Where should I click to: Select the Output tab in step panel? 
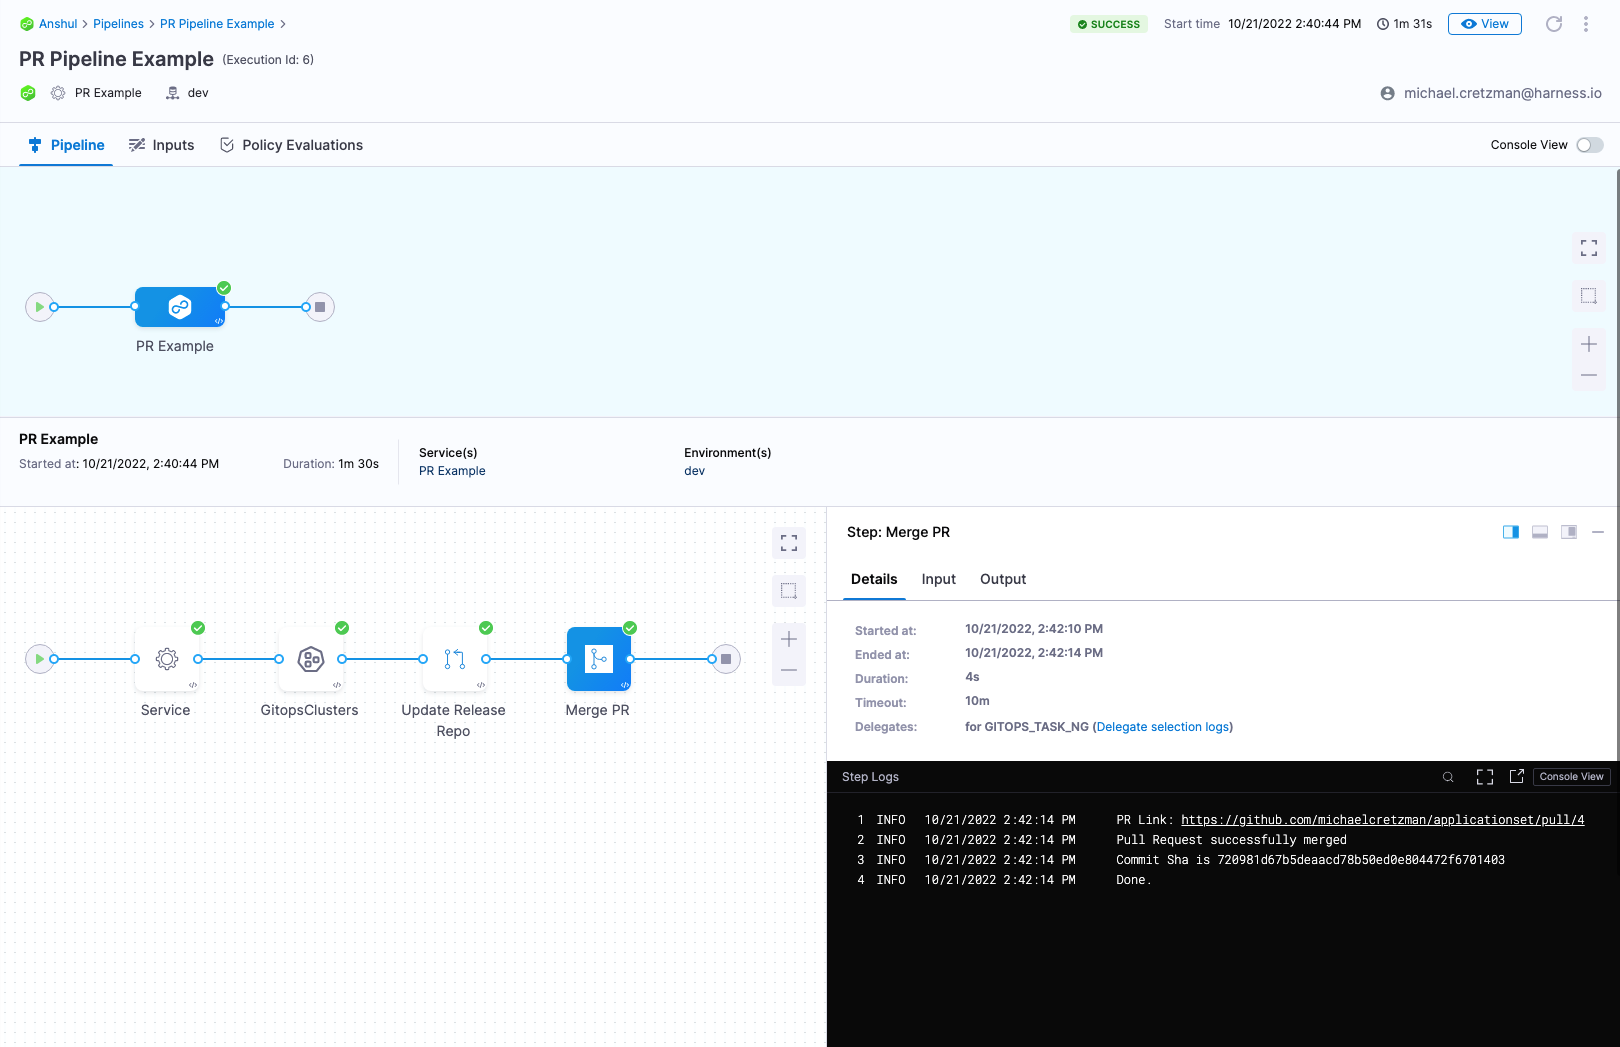click(x=1003, y=579)
